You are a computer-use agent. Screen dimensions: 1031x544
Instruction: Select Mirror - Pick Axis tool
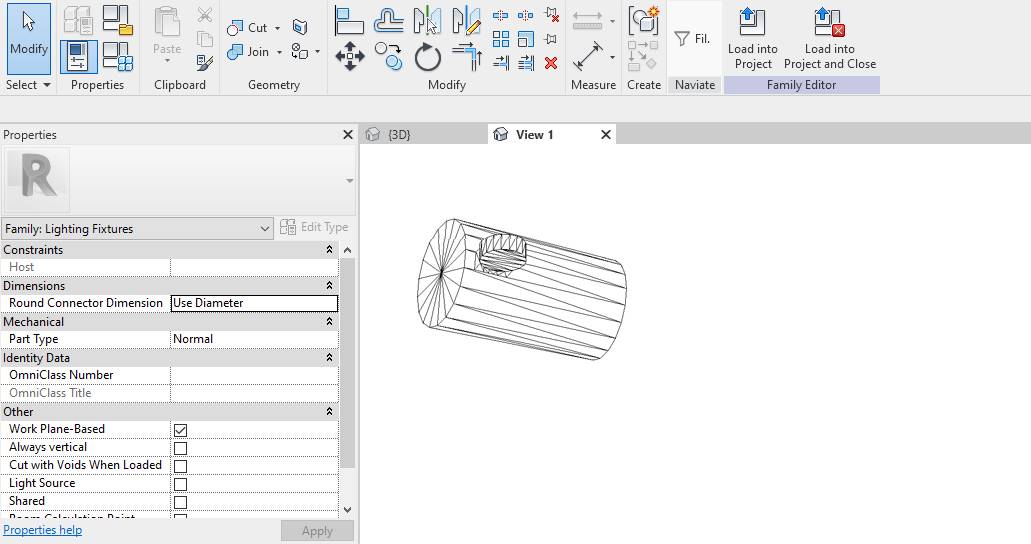click(x=427, y=20)
